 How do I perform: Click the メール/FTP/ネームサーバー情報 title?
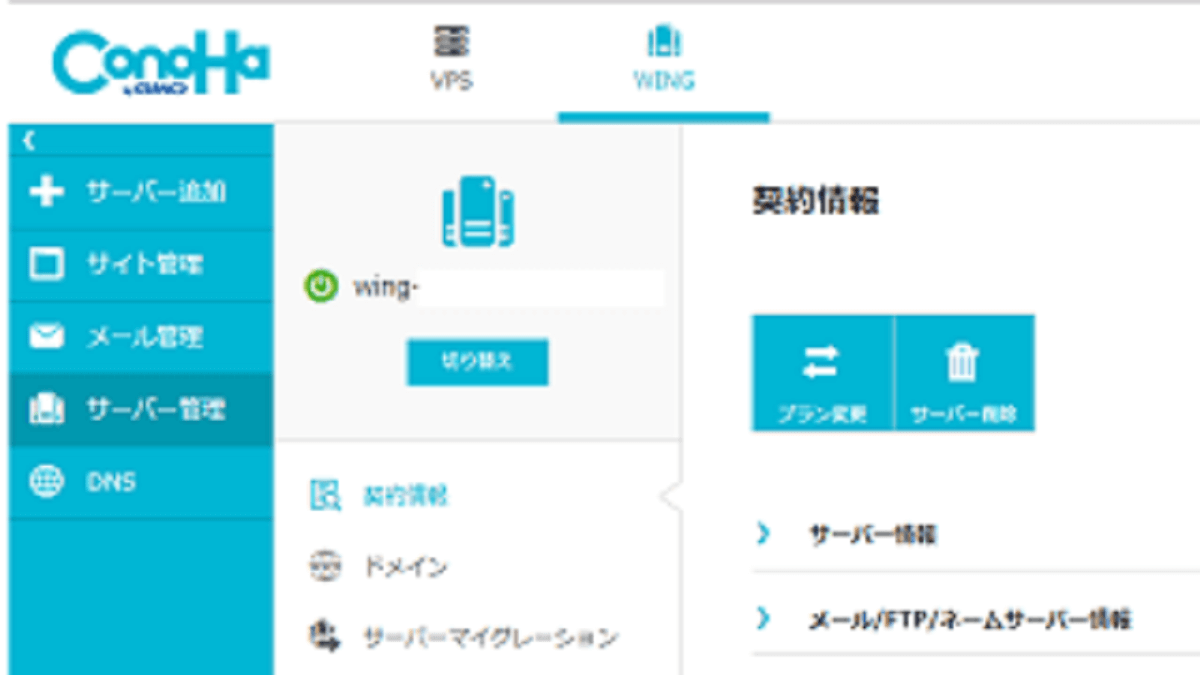tap(970, 620)
